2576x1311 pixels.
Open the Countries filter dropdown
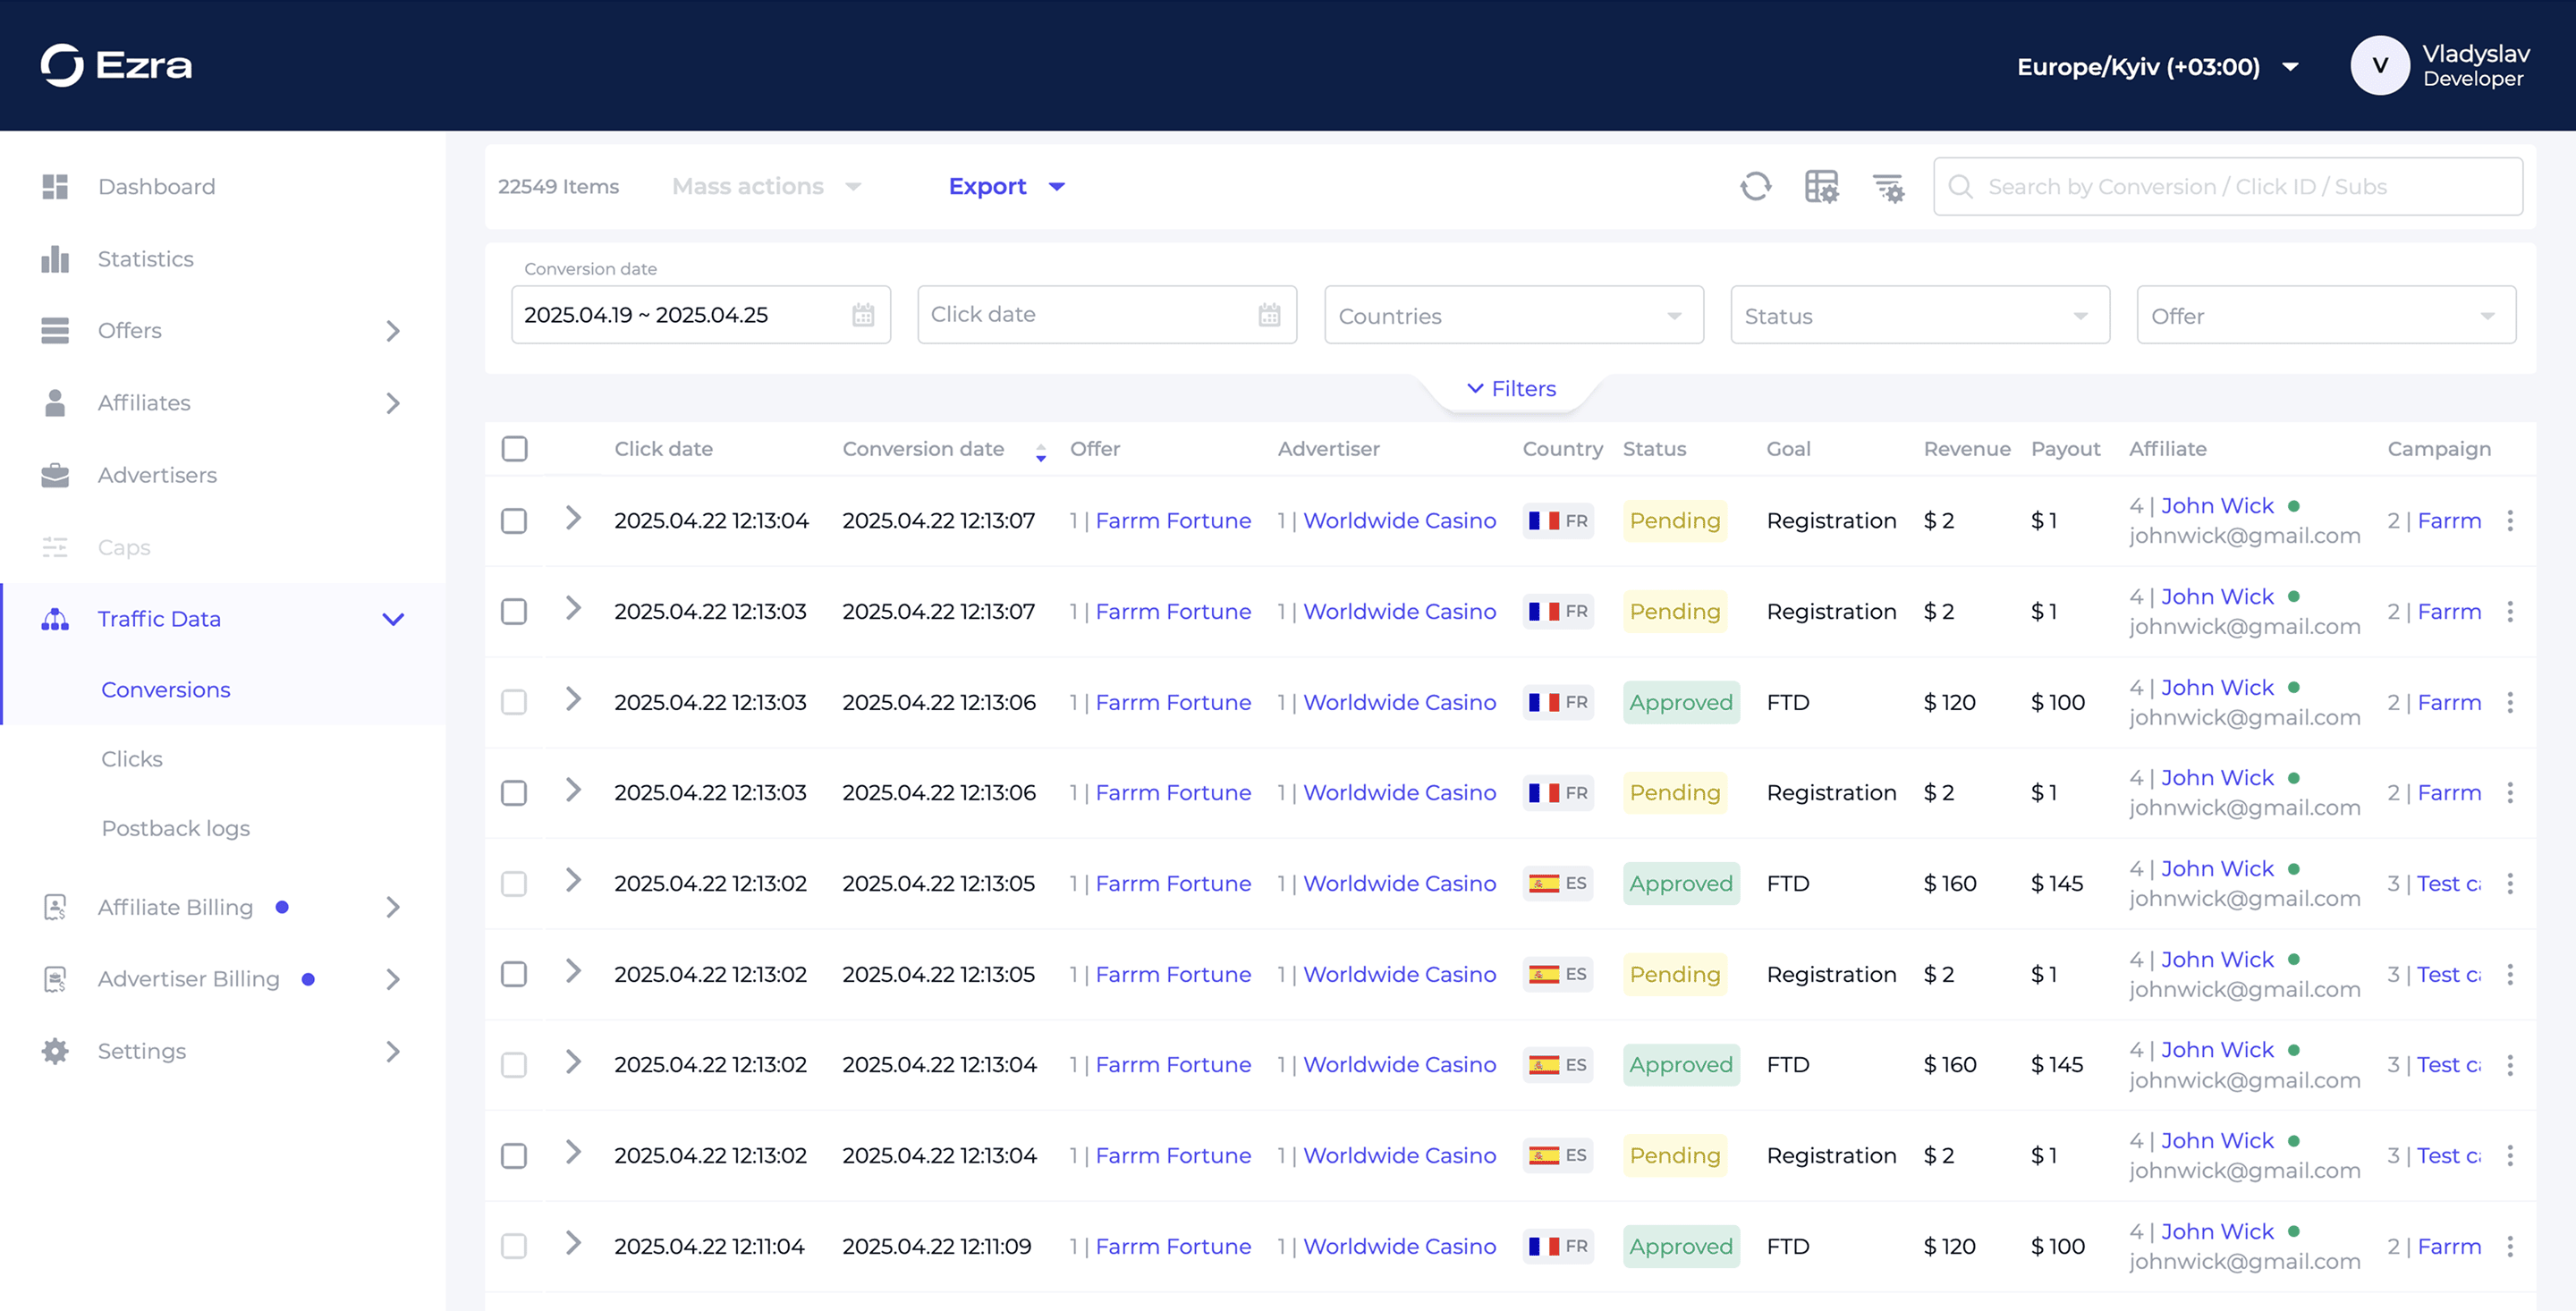1514,316
